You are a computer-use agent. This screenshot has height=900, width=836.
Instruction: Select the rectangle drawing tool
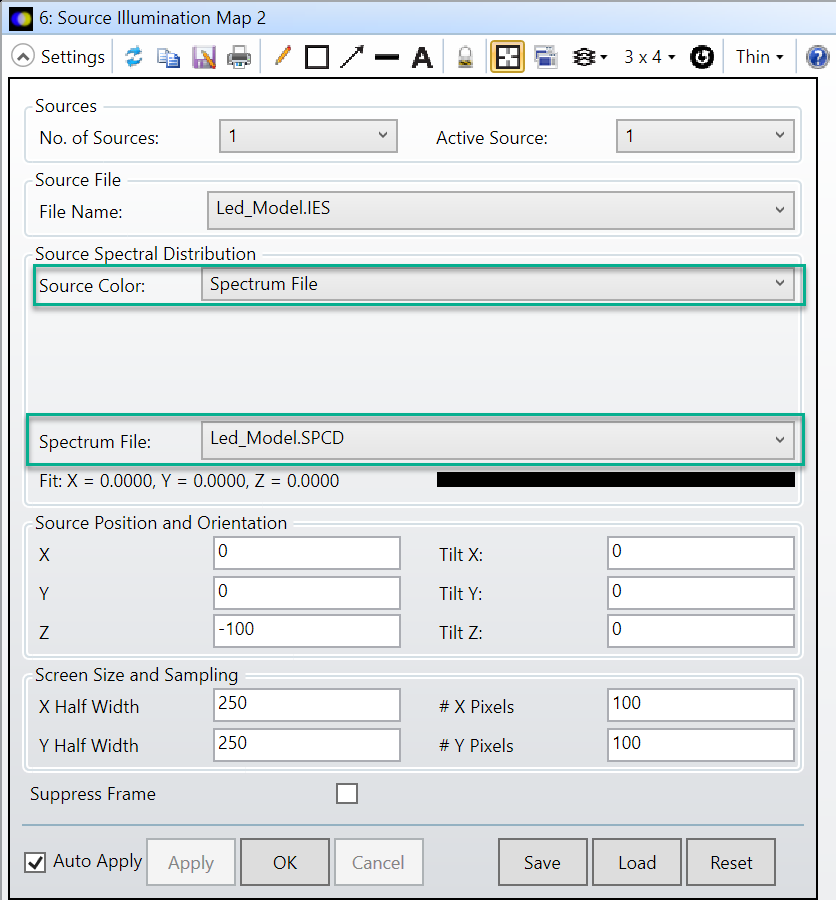(x=317, y=57)
